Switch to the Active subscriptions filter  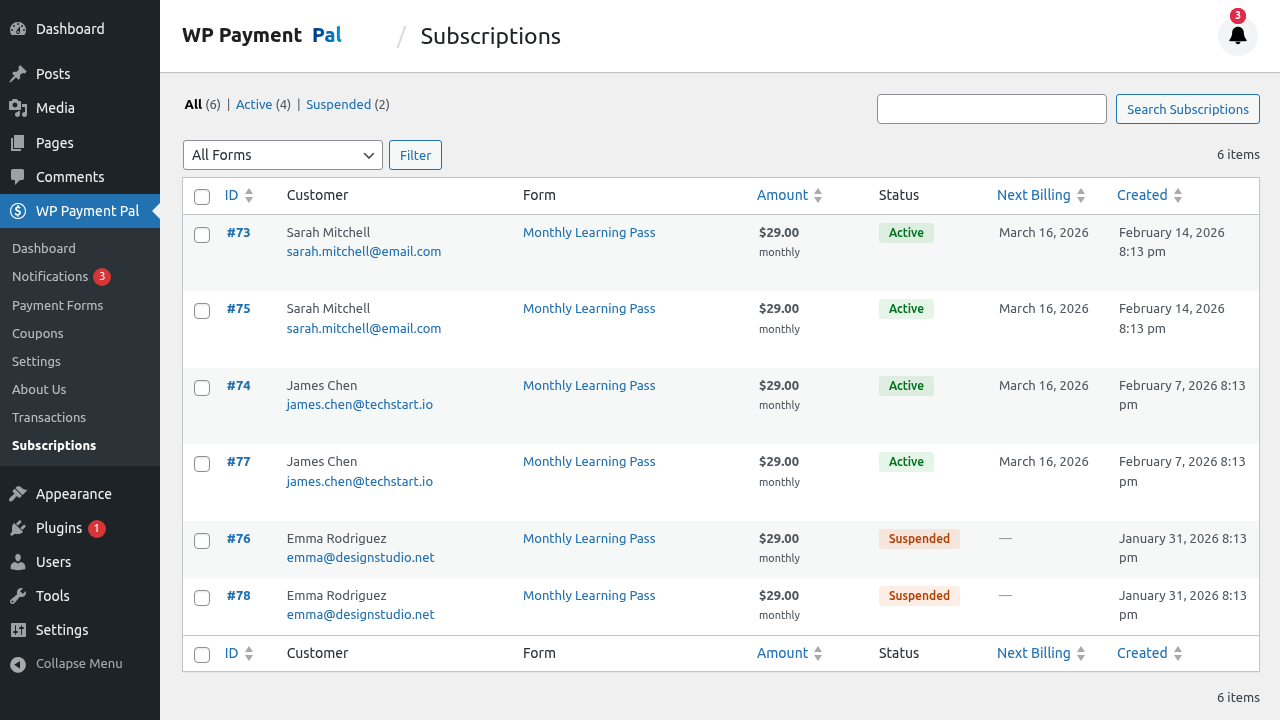[254, 104]
